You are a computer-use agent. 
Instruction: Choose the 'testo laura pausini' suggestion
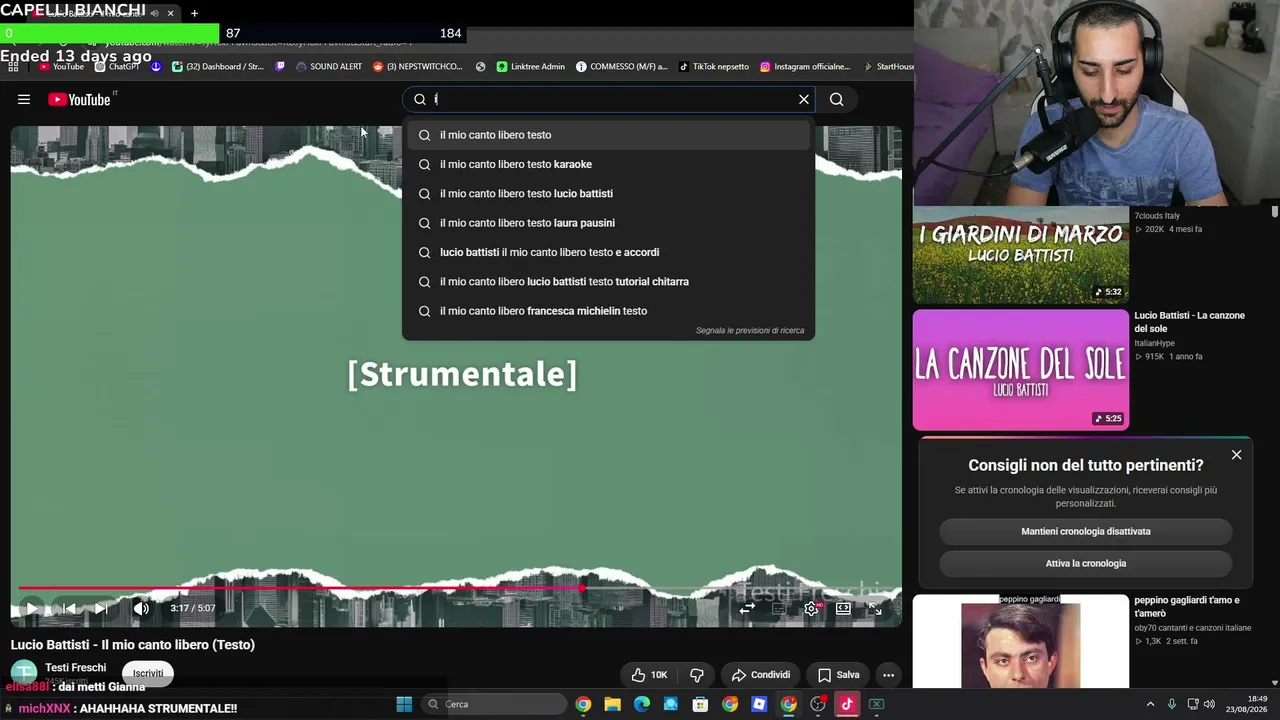[x=608, y=223]
